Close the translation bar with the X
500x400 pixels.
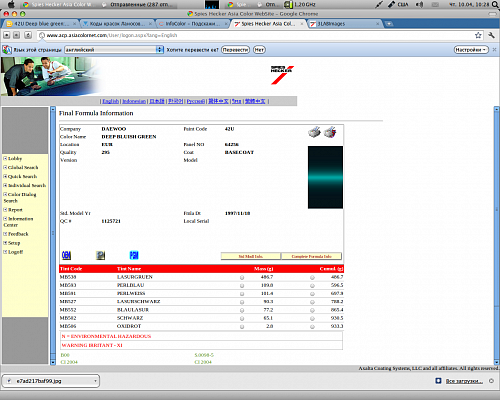coord(494,50)
